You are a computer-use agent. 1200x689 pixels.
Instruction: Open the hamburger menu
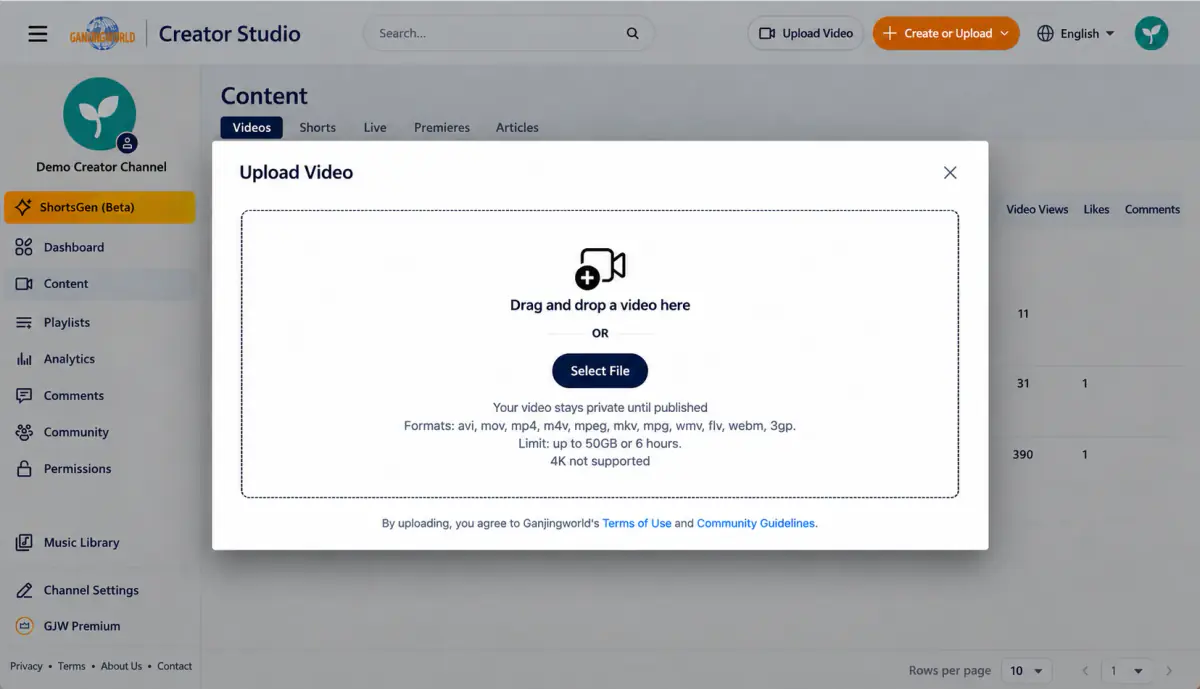pos(38,34)
